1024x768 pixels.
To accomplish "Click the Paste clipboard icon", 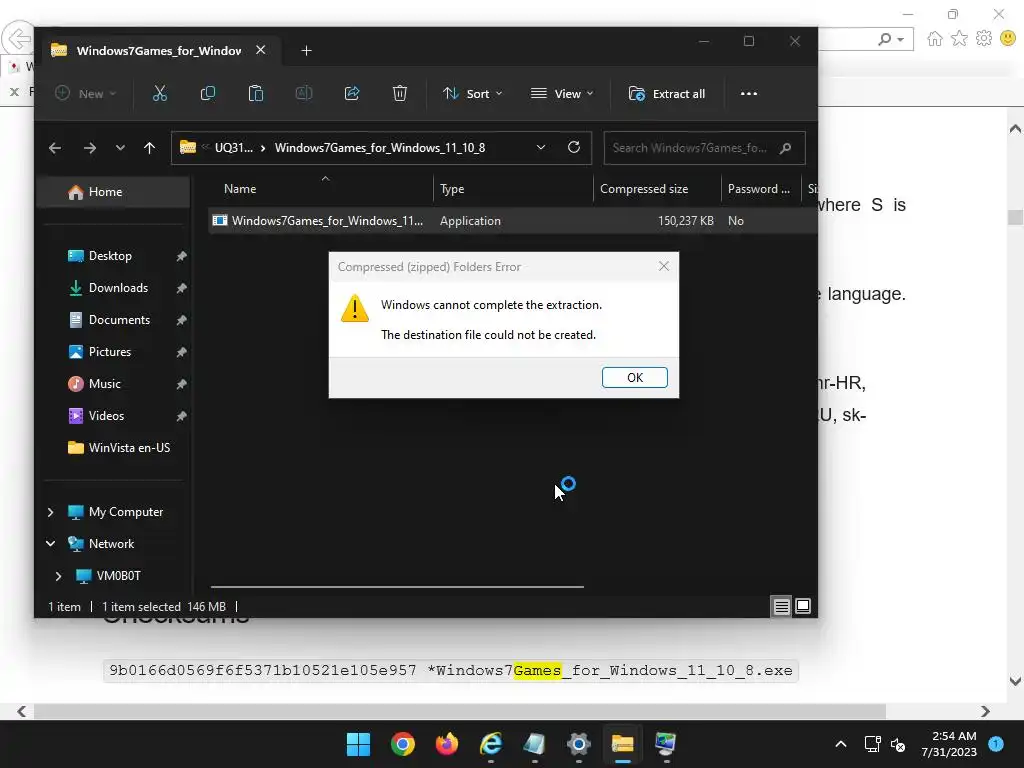I will click(255, 93).
